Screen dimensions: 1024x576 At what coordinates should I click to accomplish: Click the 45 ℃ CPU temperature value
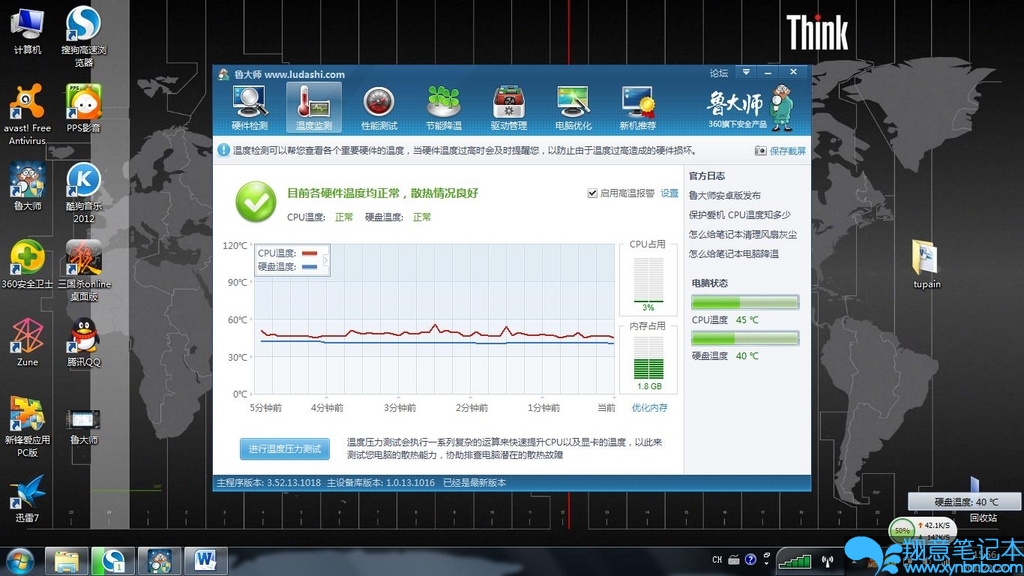click(x=746, y=320)
